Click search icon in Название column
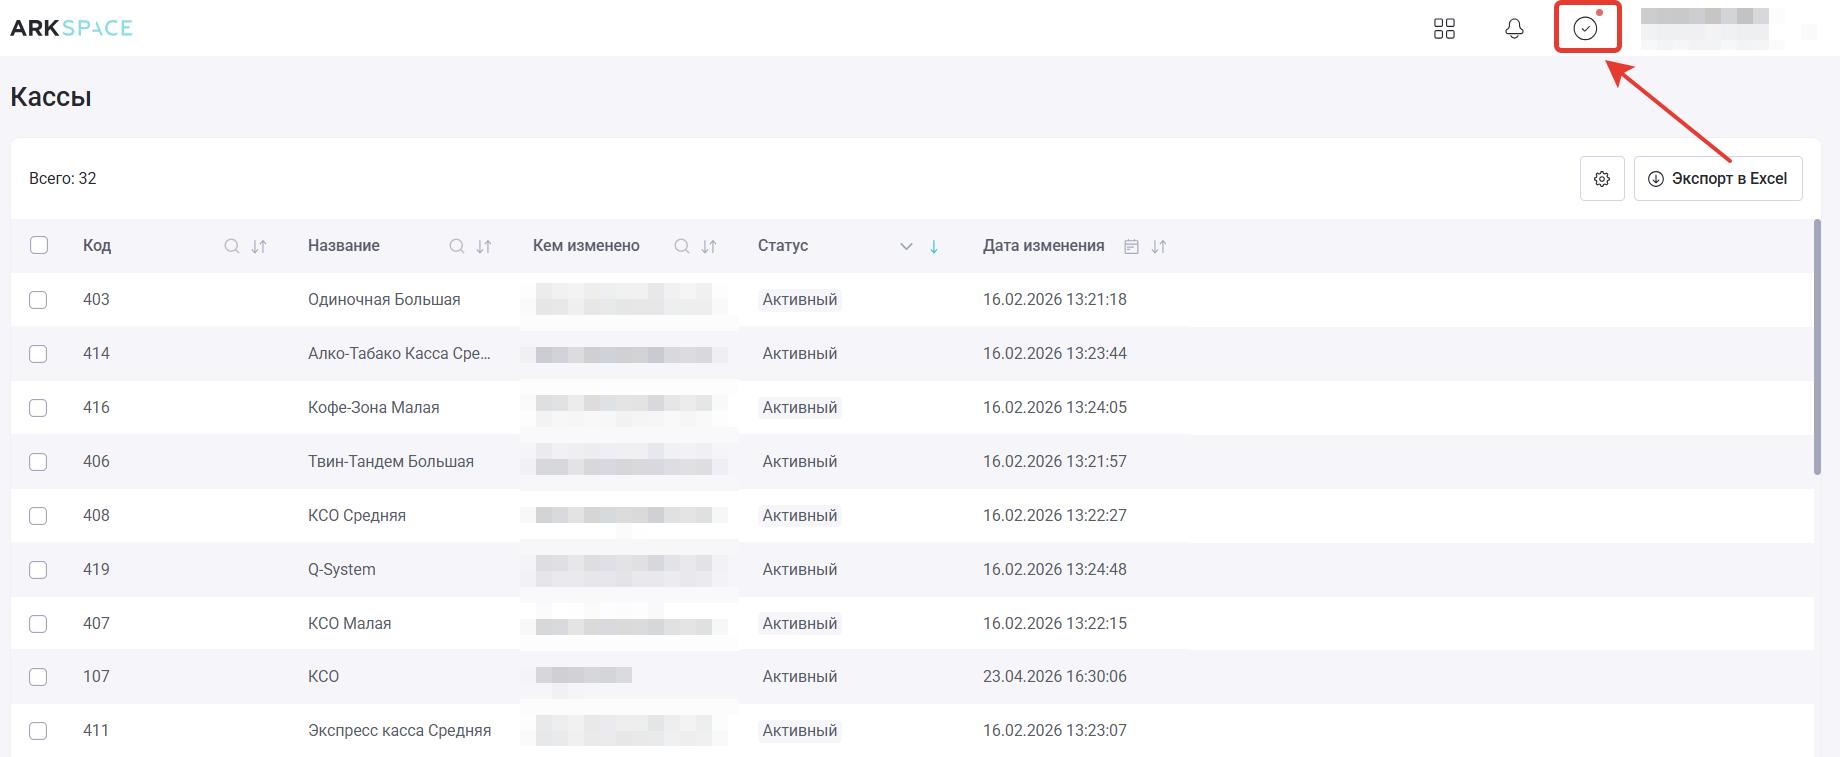Image resolution: width=1840 pixels, height=757 pixels. 457,246
